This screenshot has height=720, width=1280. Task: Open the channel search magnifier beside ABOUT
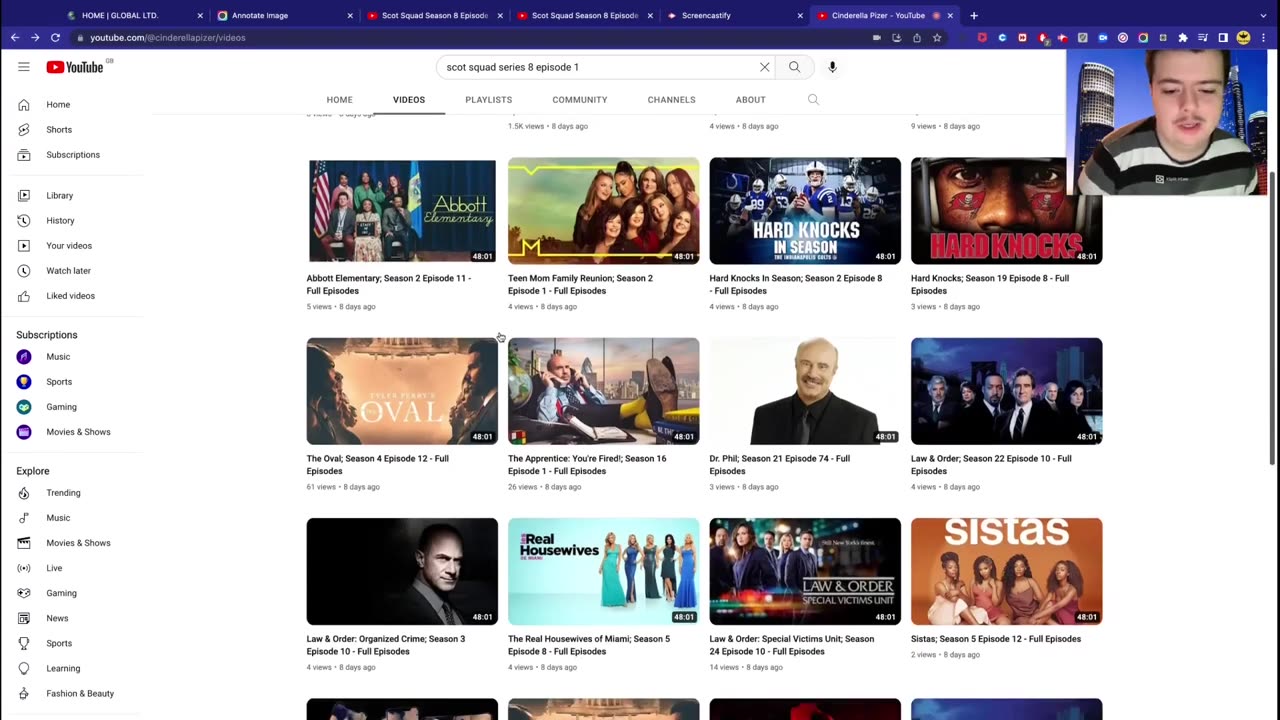pos(813,100)
